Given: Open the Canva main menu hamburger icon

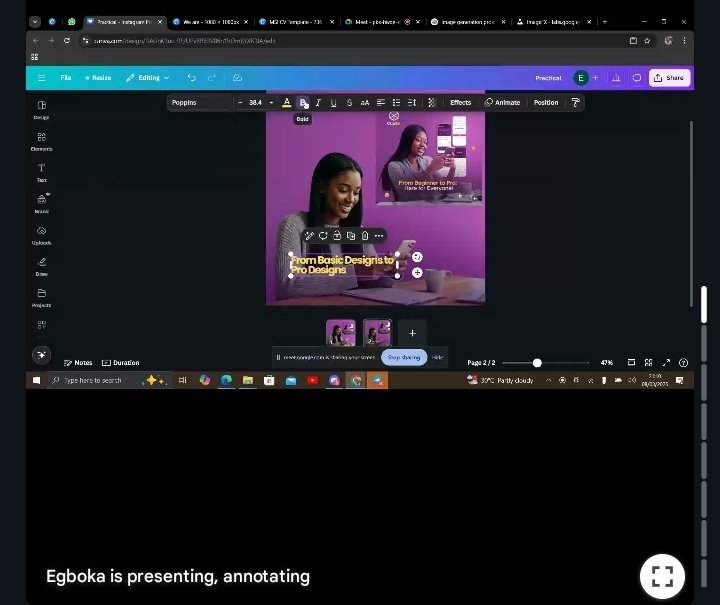Looking at the screenshot, I should [x=41, y=78].
